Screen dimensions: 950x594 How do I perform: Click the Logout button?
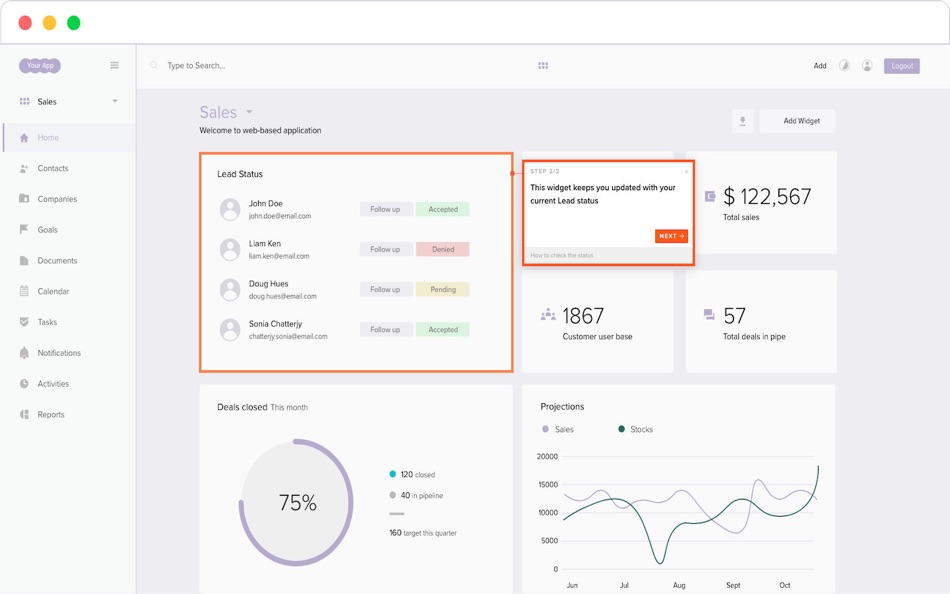pyautogui.click(x=902, y=65)
